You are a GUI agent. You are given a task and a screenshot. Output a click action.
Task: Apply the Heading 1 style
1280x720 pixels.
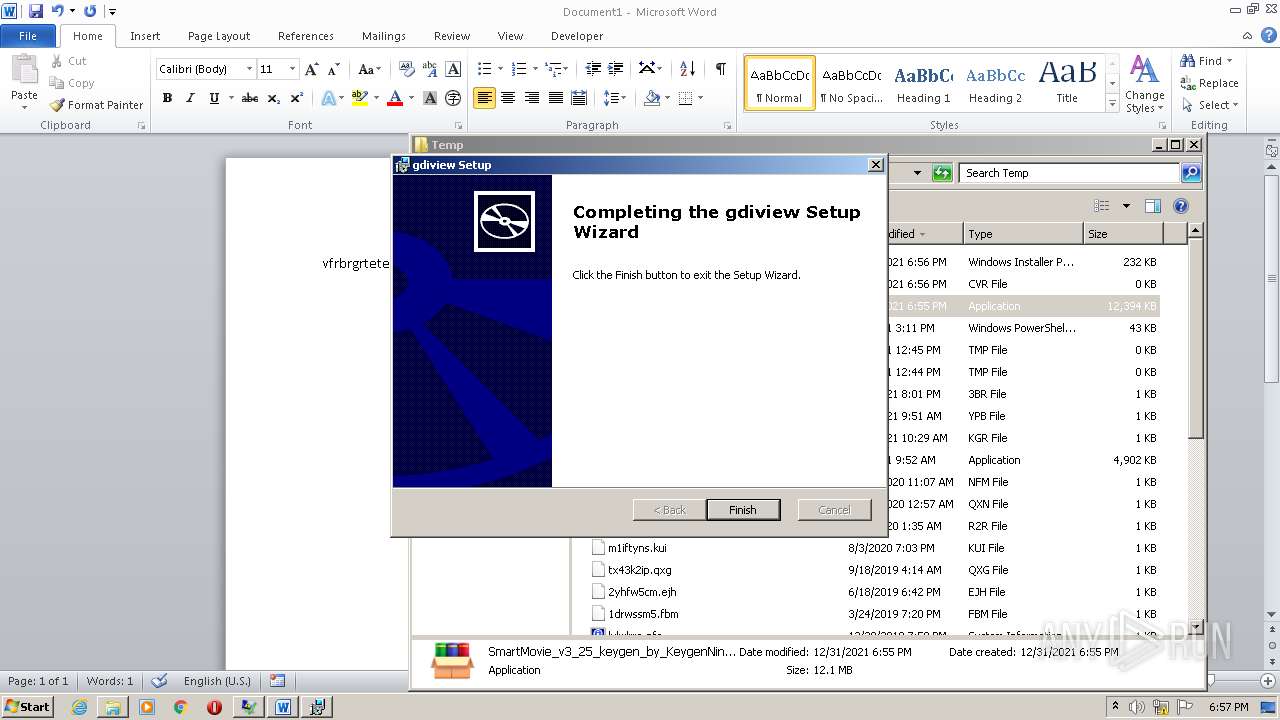pos(924,83)
